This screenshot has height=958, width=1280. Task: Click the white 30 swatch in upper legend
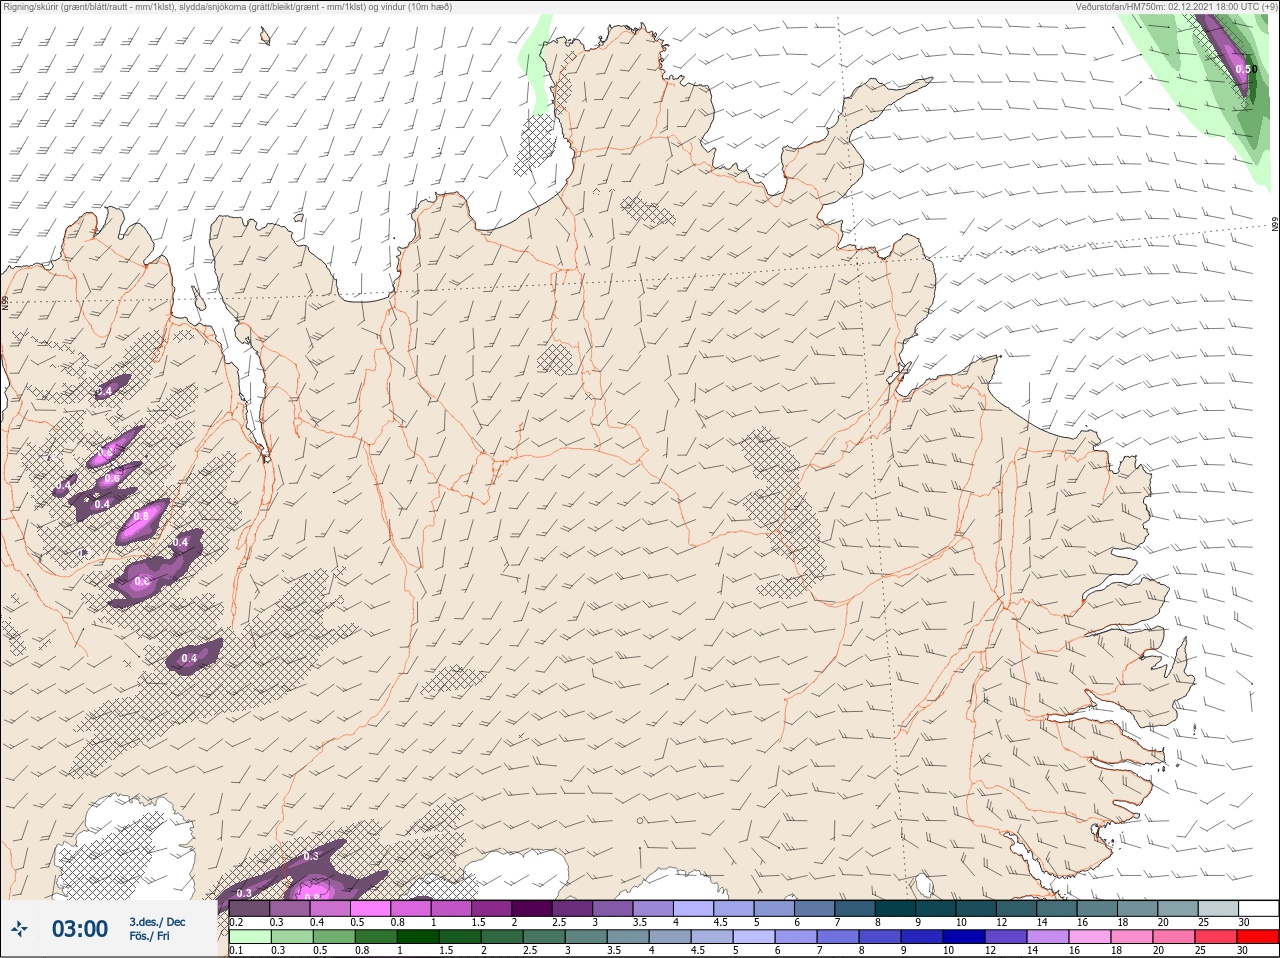click(x=1260, y=908)
